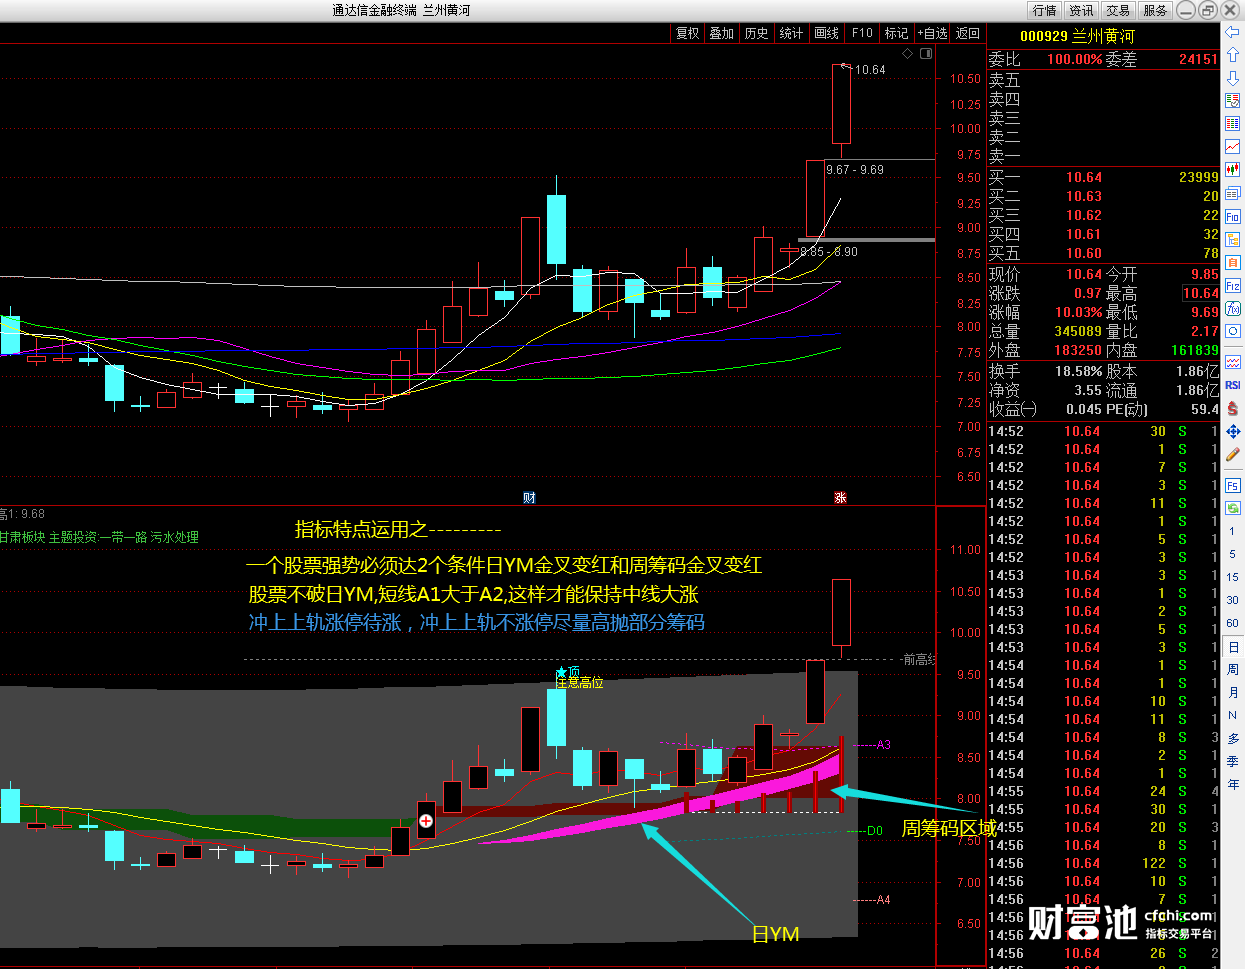1245x969 pixels.
Task: Select the quarterly 季 chart period
Action: tap(1233, 761)
